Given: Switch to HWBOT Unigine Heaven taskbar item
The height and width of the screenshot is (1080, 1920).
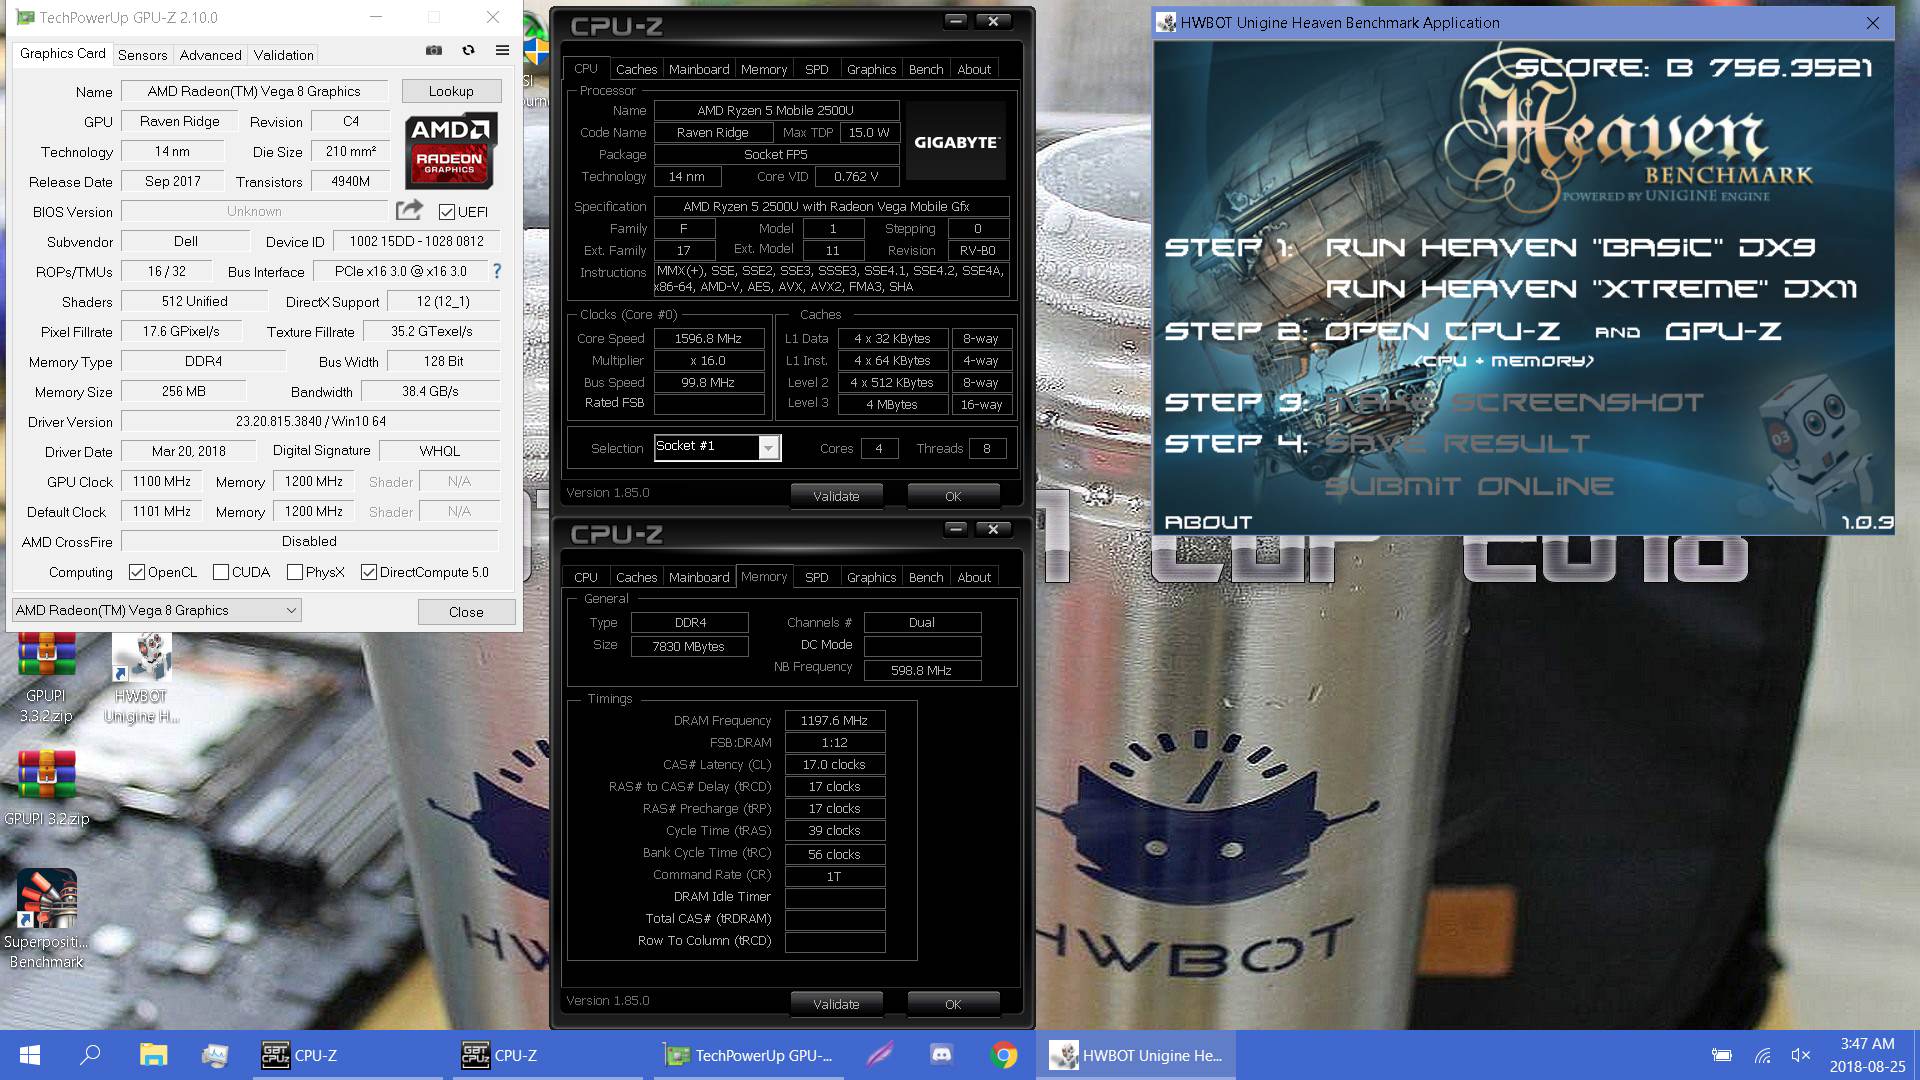Looking at the screenshot, I should click(x=1136, y=1055).
